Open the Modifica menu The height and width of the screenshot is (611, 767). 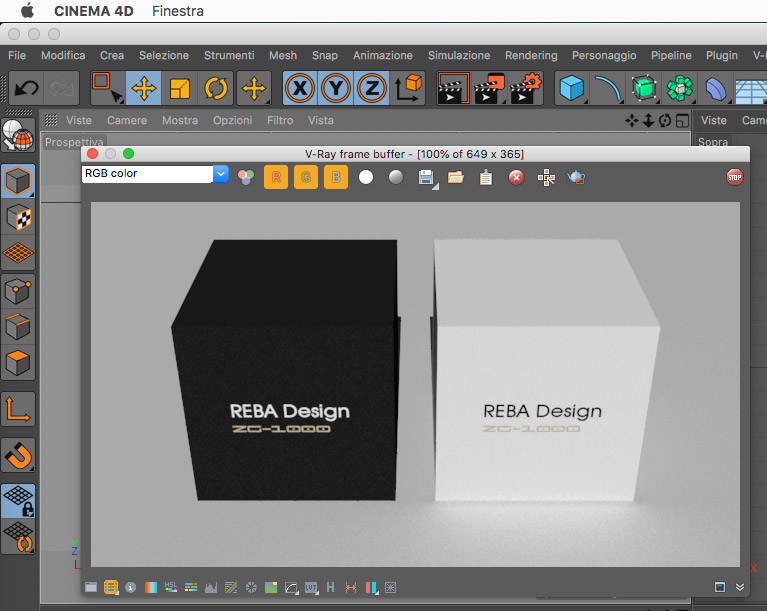click(63, 55)
